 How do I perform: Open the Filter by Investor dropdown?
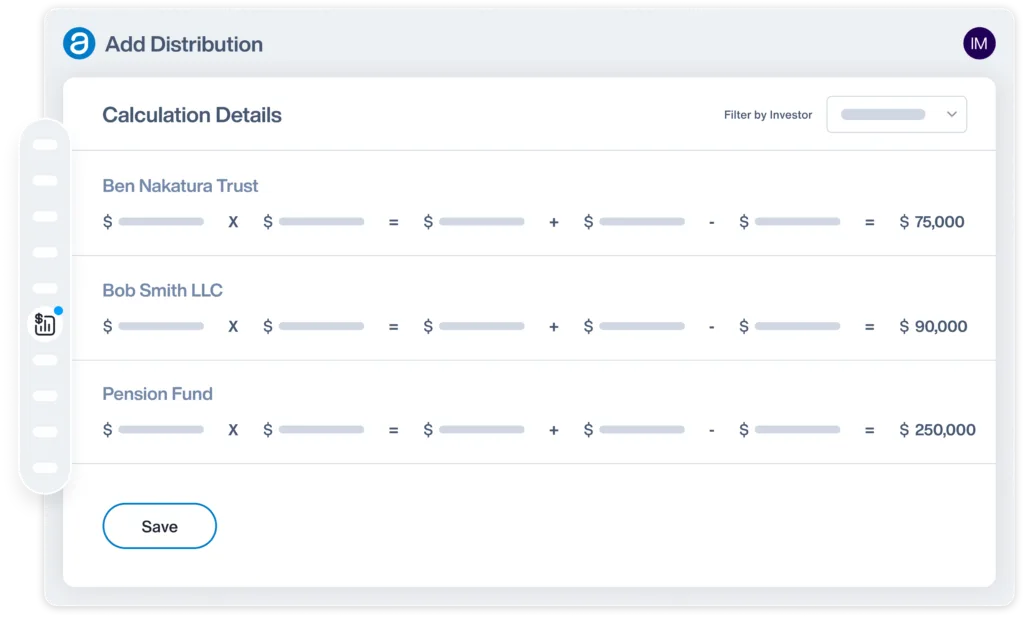(896, 114)
